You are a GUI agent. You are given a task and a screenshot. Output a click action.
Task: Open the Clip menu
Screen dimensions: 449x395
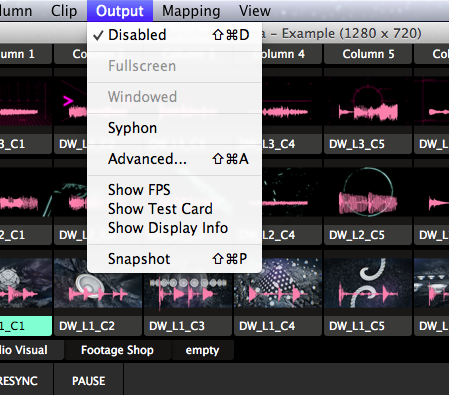click(64, 11)
